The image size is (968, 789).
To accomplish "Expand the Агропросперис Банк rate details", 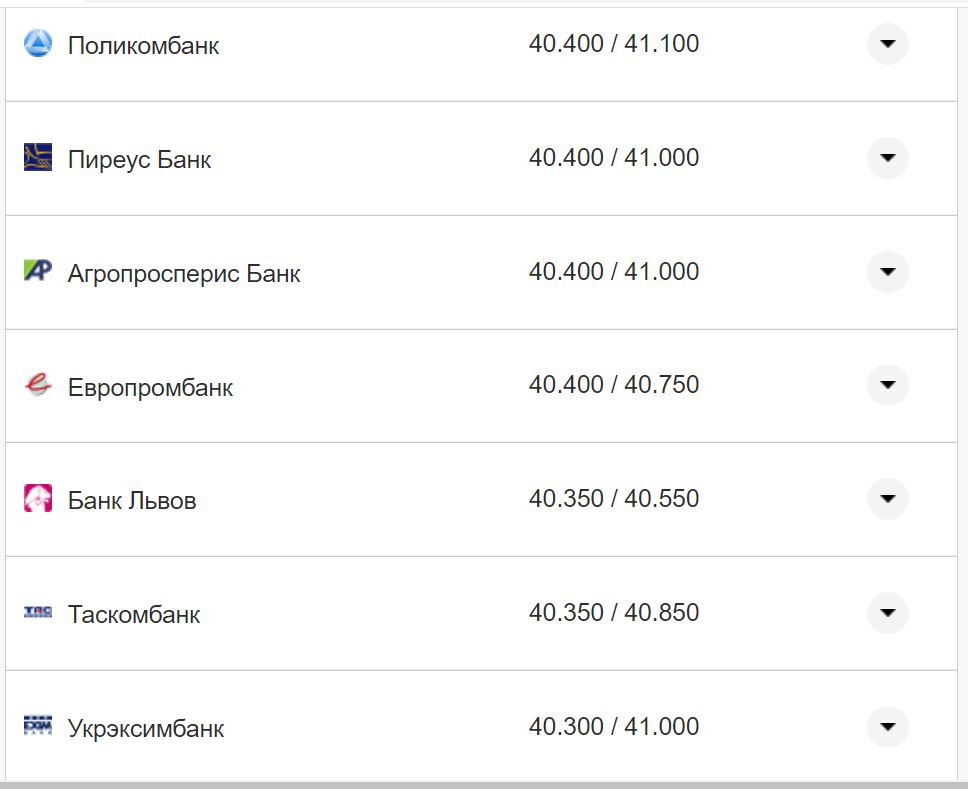I will tap(887, 271).
